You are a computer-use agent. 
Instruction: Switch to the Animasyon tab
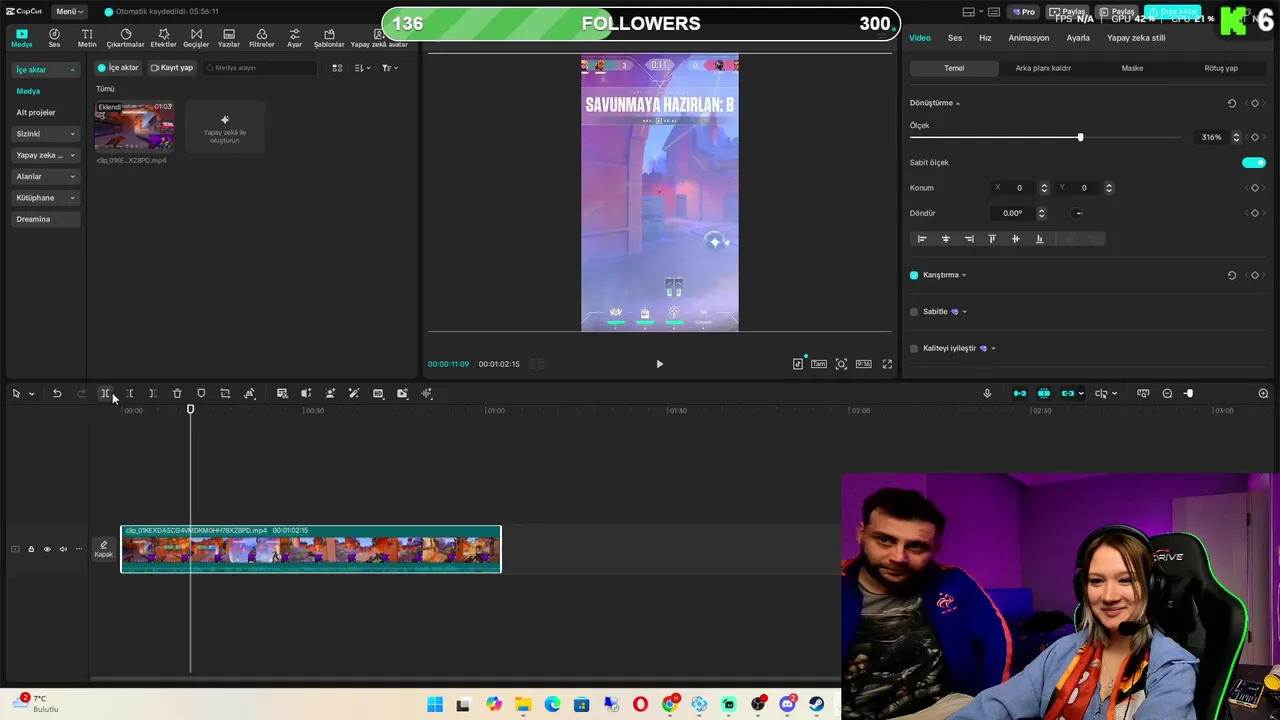pyautogui.click(x=1029, y=38)
